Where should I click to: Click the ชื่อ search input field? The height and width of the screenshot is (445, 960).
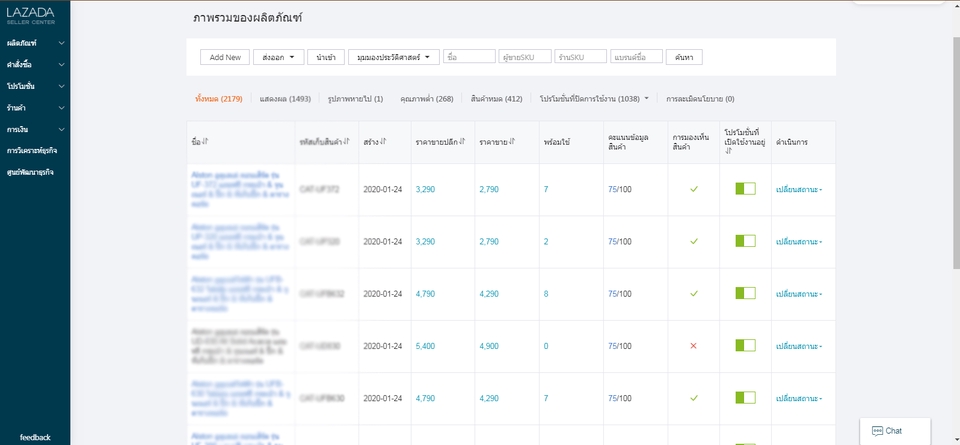pyautogui.click(x=469, y=57)
